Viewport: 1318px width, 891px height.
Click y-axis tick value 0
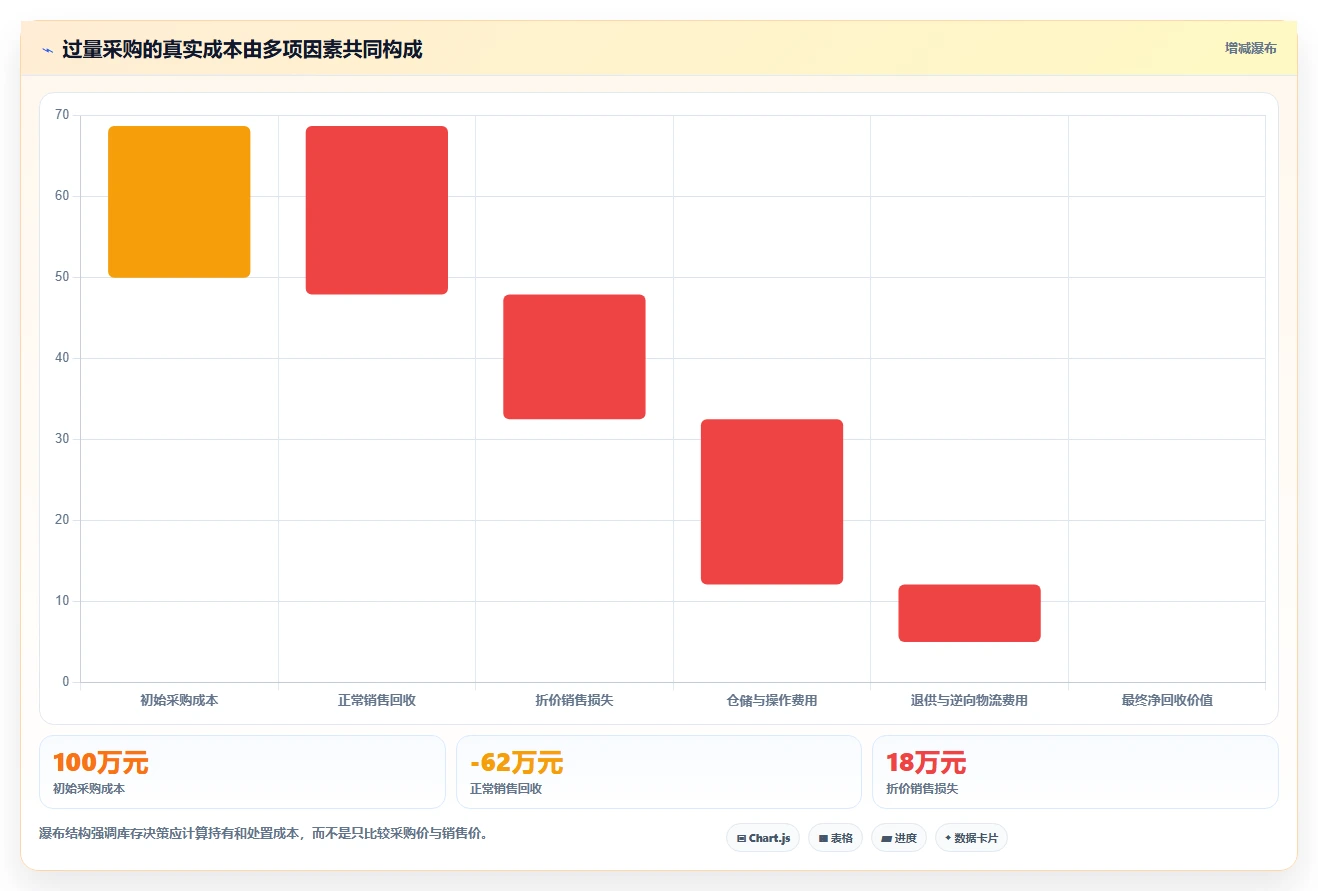tap(66, 682)
